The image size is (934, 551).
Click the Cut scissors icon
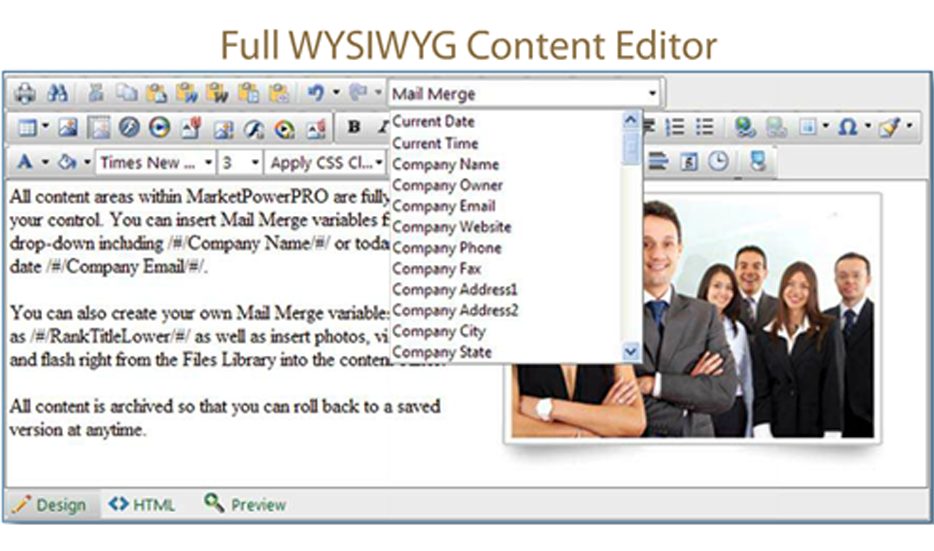pos(95,93)
